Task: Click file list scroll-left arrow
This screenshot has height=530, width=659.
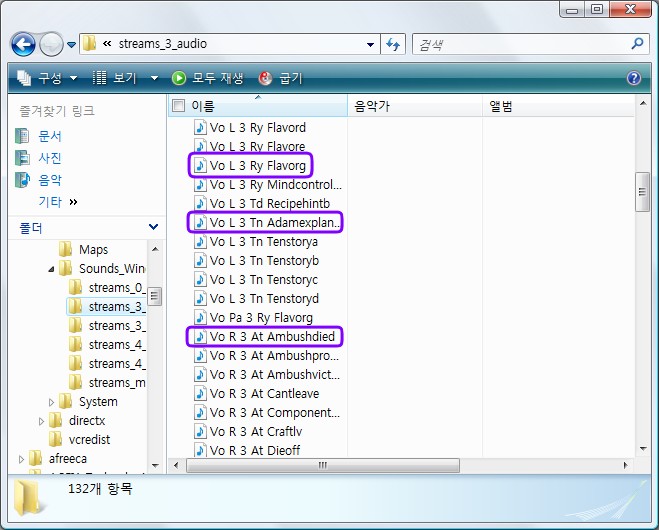Action: pos(176,465)
